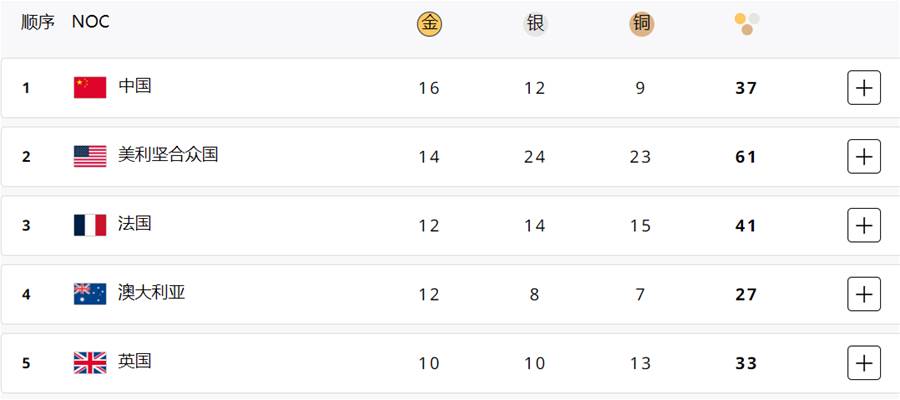Viewport: 900px width, 400px height.
Task: Click the gold medal column icon
Action: click(429, 24)
